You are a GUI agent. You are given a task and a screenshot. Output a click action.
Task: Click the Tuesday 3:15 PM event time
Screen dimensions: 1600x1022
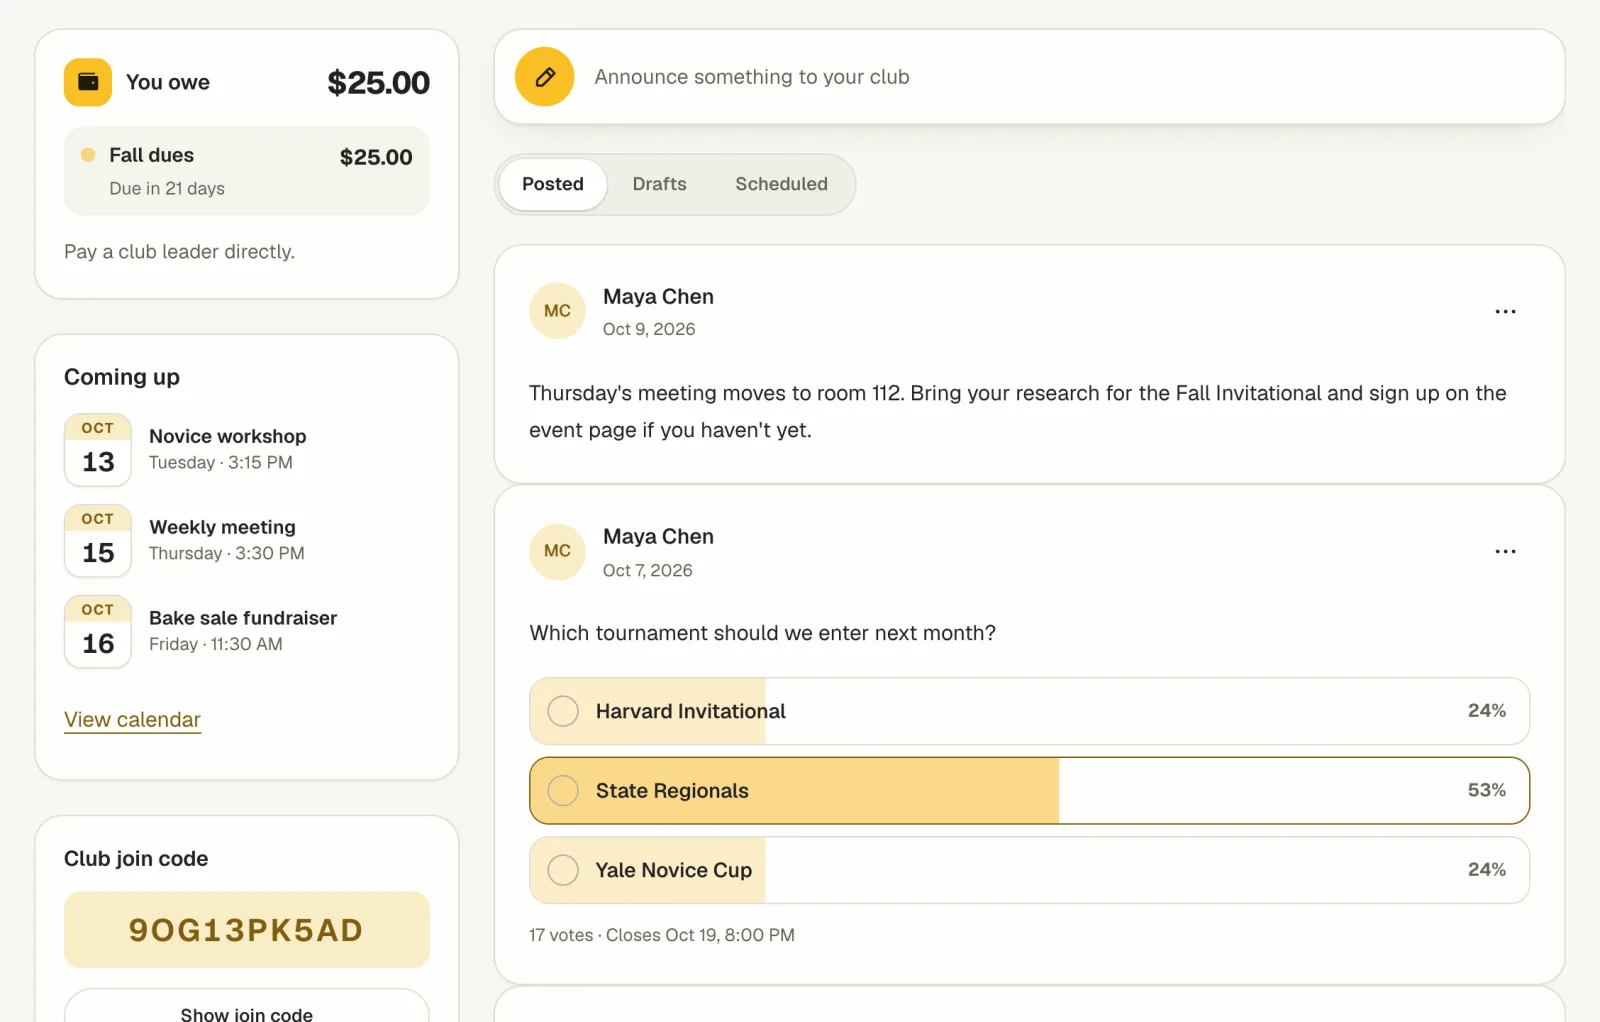tap(221, 462)
